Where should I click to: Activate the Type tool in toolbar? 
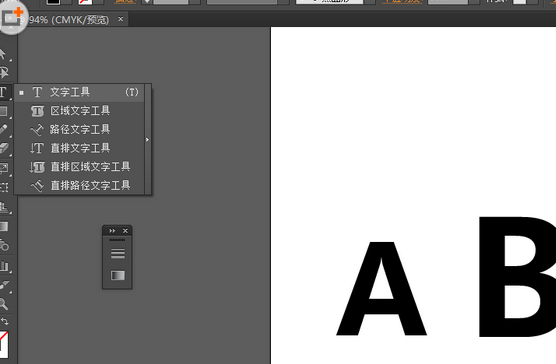pyautogui.click(x=4, y=93)
